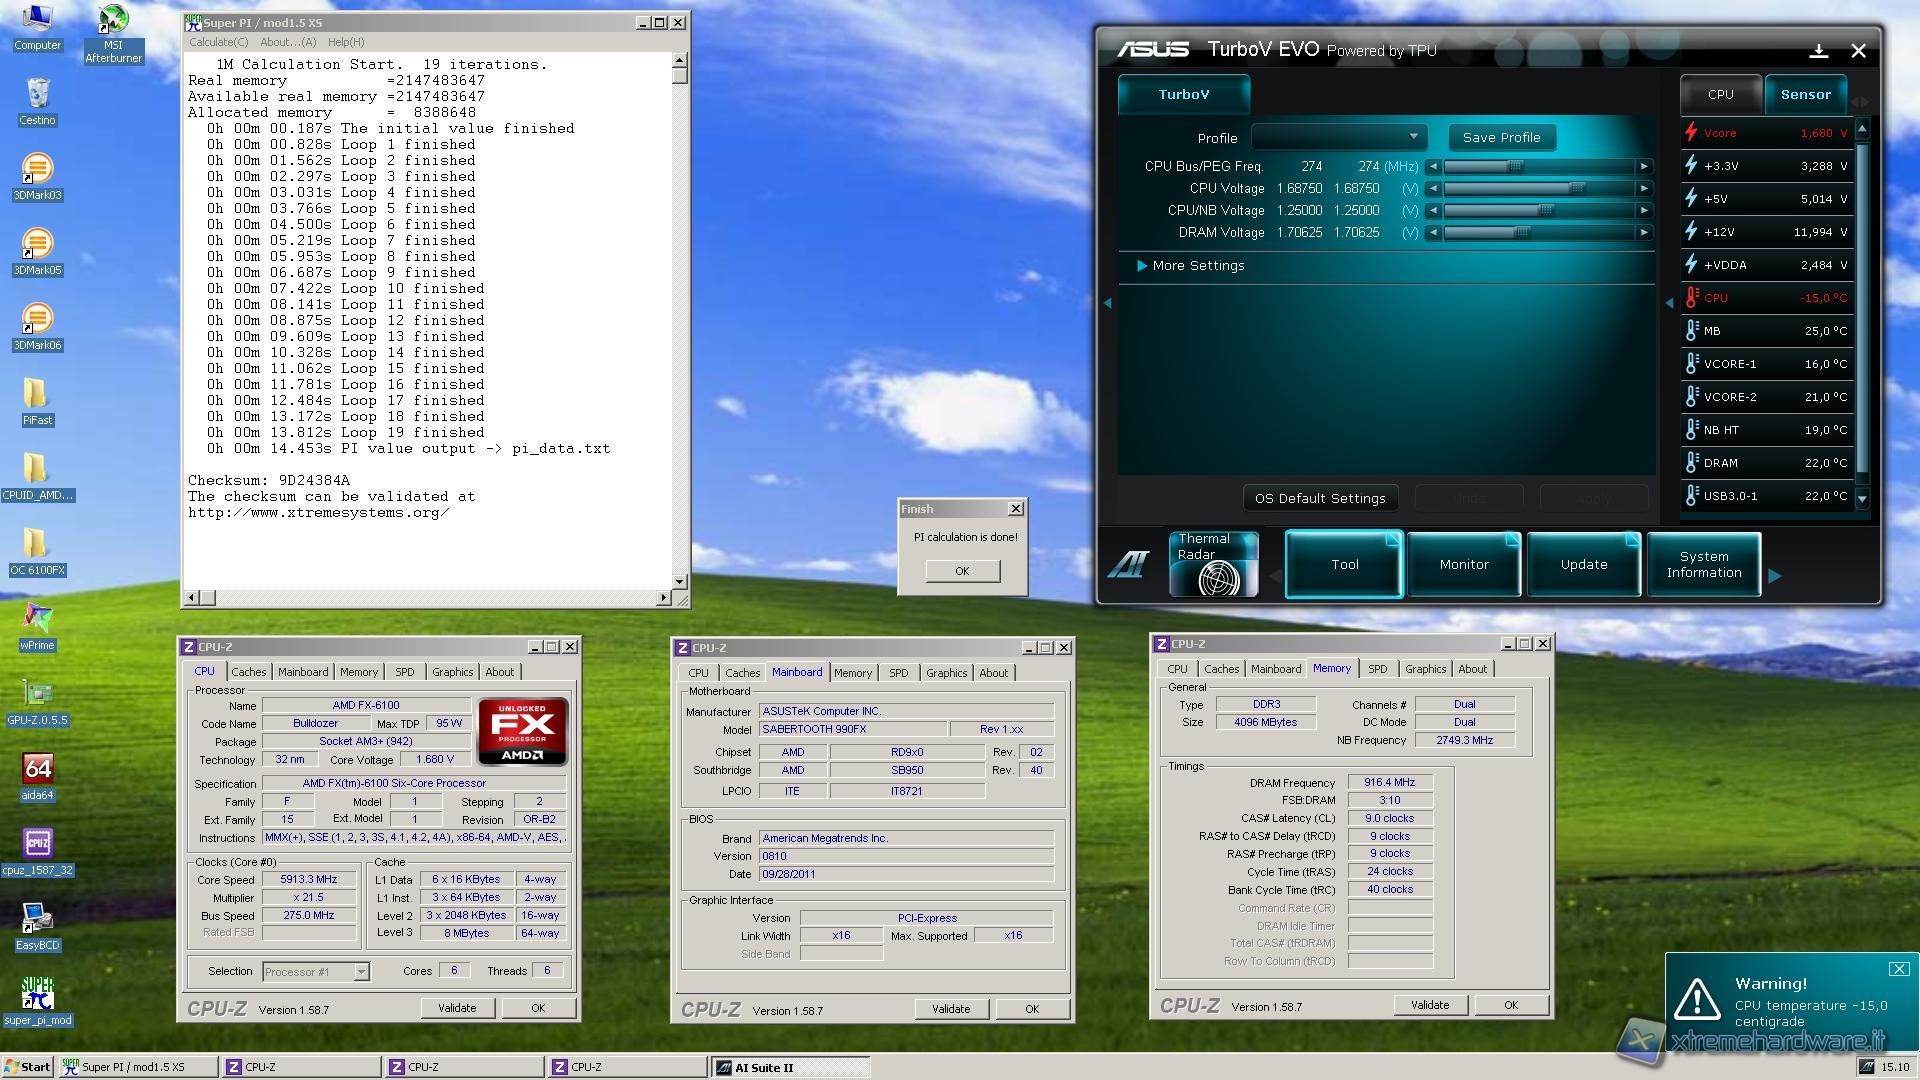The image size is (1920, 1080).
Task: Switch to the Sensor tab in TurboV EVO
Action: click(x=1805, y=94)
